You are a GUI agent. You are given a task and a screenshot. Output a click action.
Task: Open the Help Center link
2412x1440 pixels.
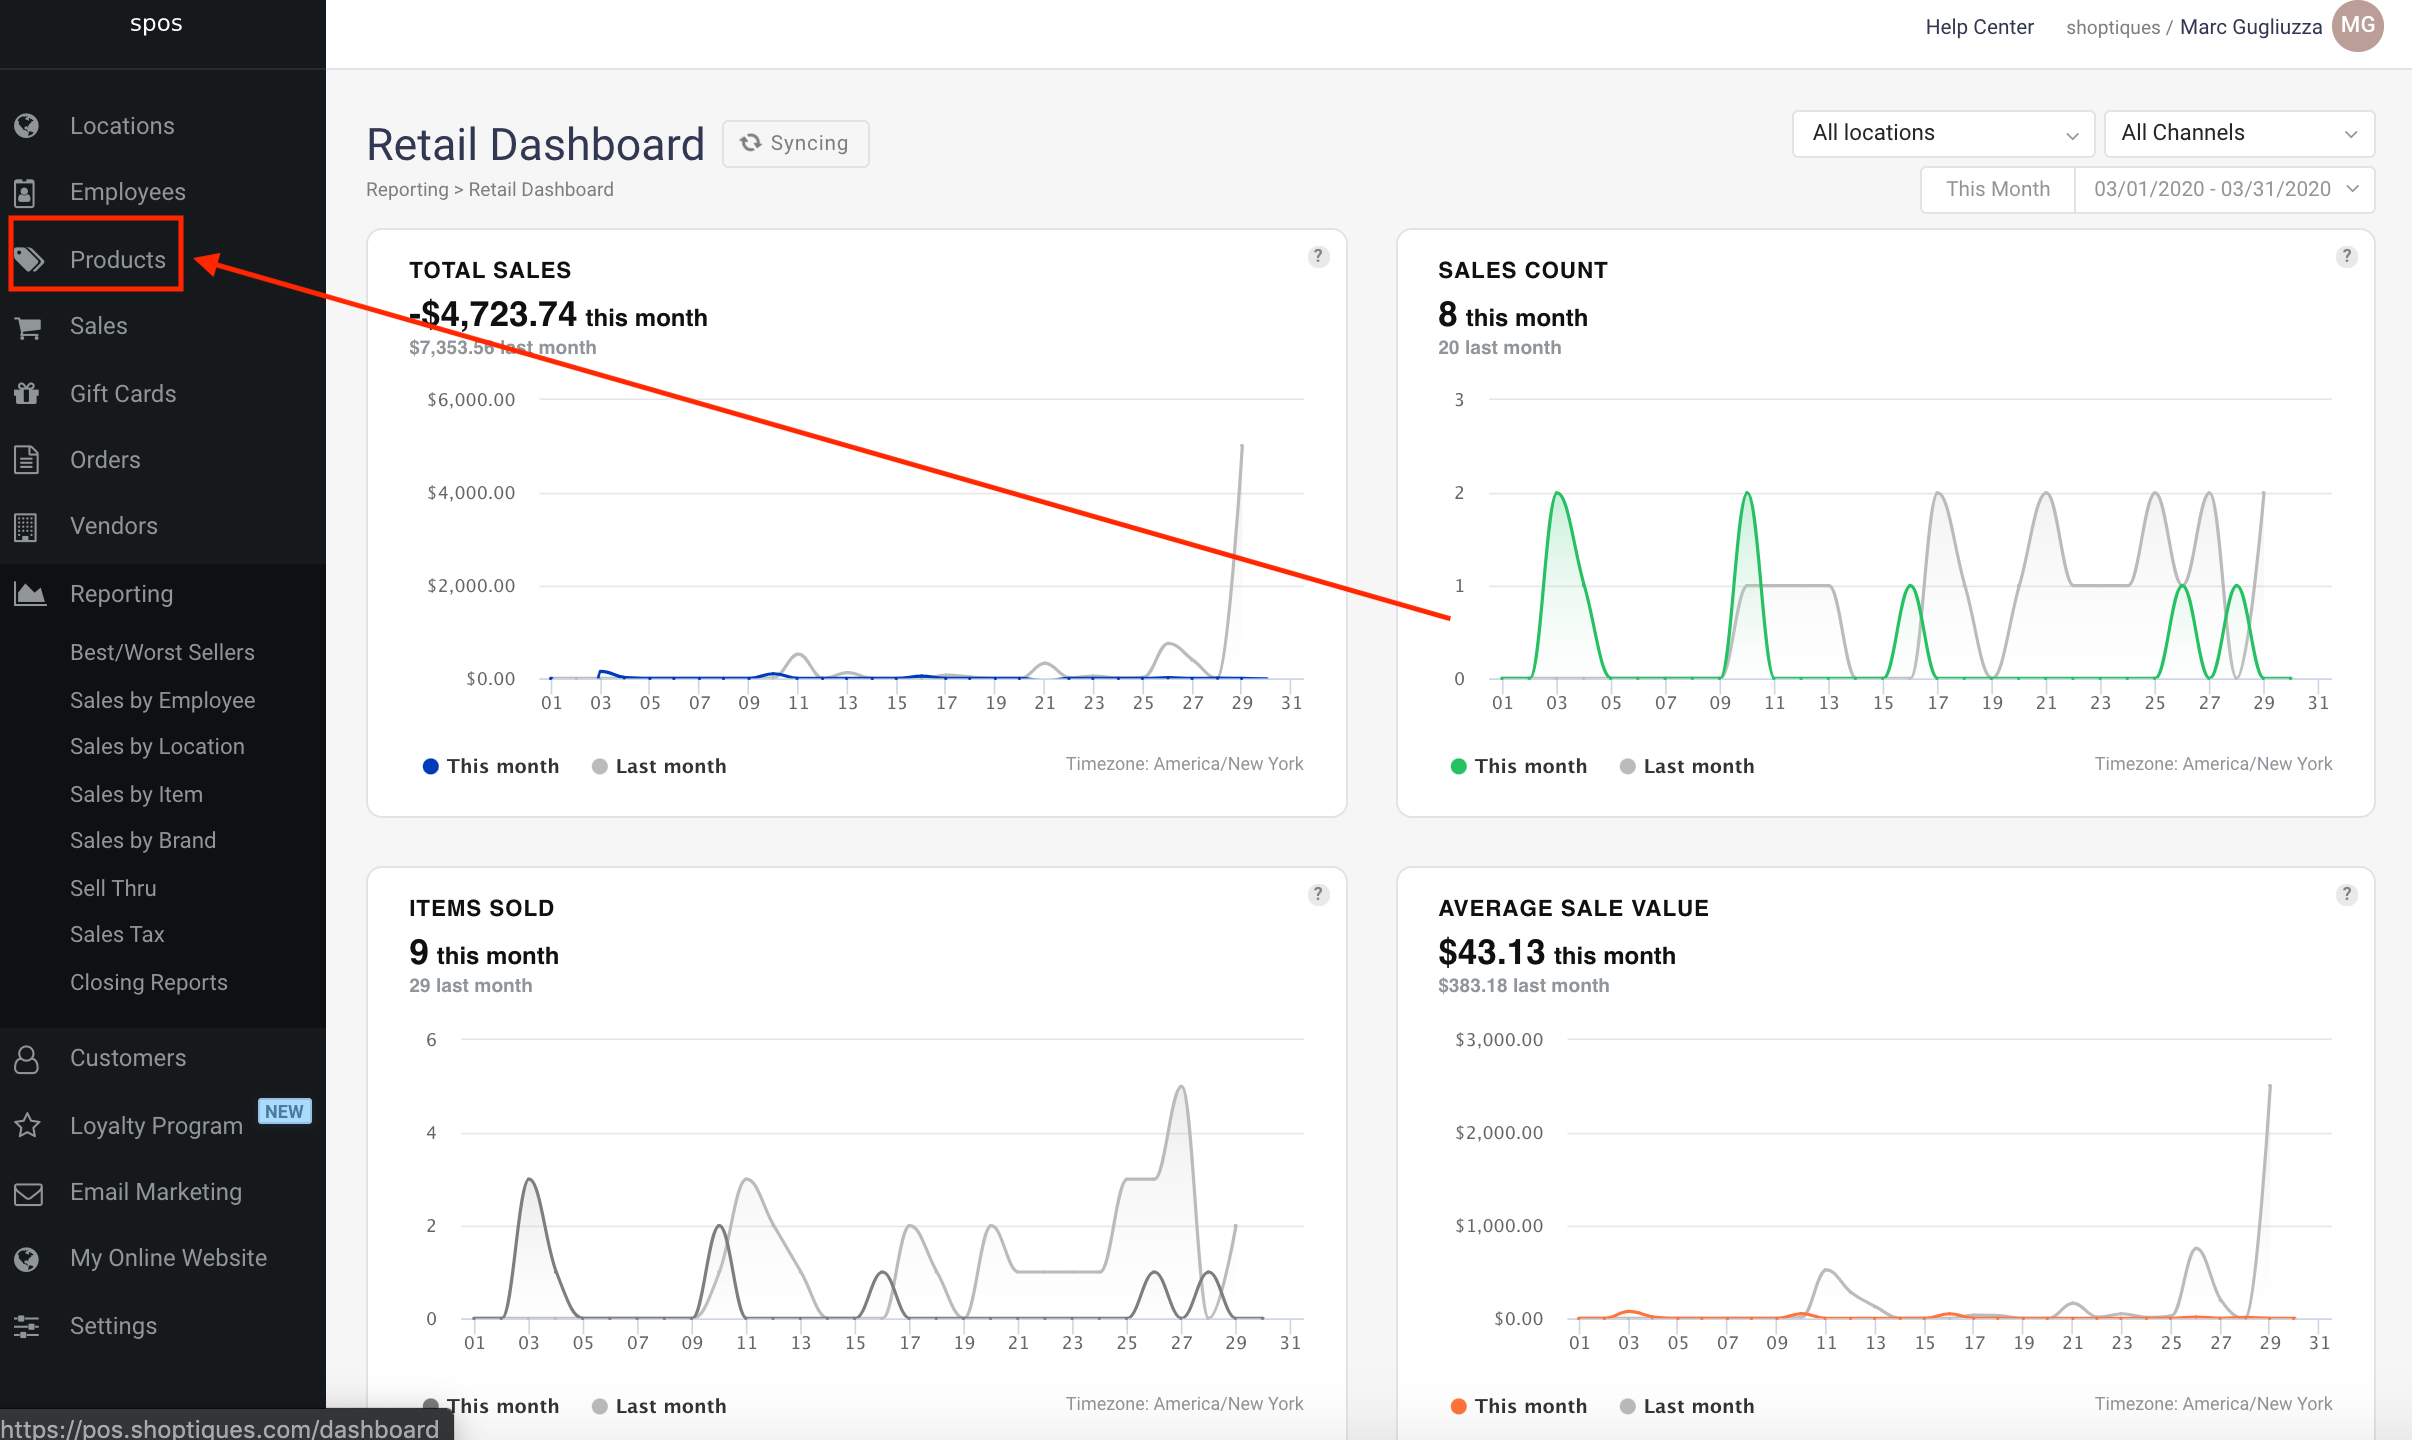coord(1979,27)
